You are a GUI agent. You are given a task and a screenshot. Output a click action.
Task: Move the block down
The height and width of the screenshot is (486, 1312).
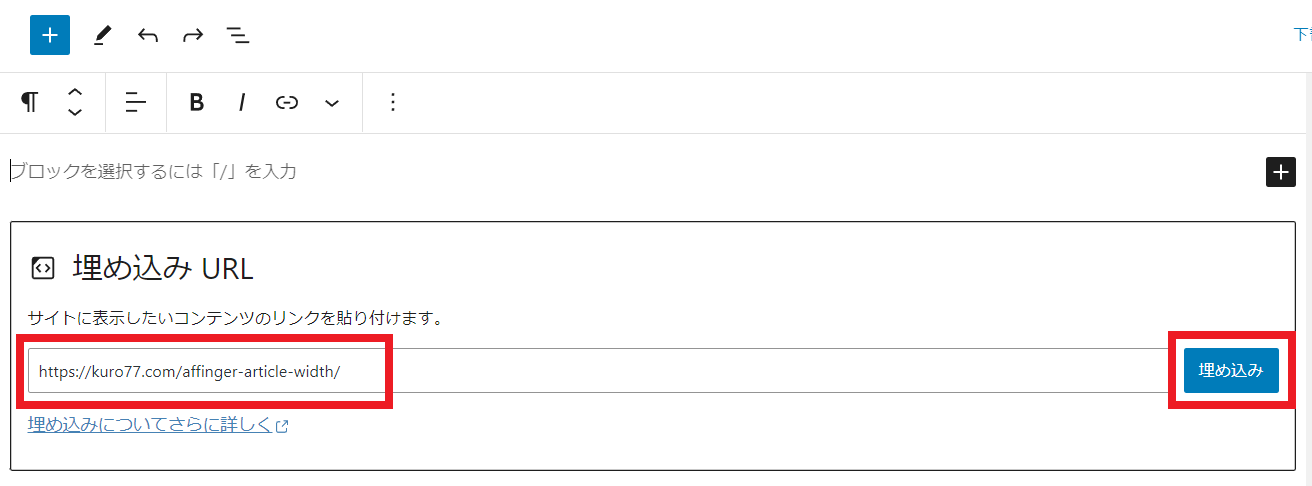coord(75,113)
